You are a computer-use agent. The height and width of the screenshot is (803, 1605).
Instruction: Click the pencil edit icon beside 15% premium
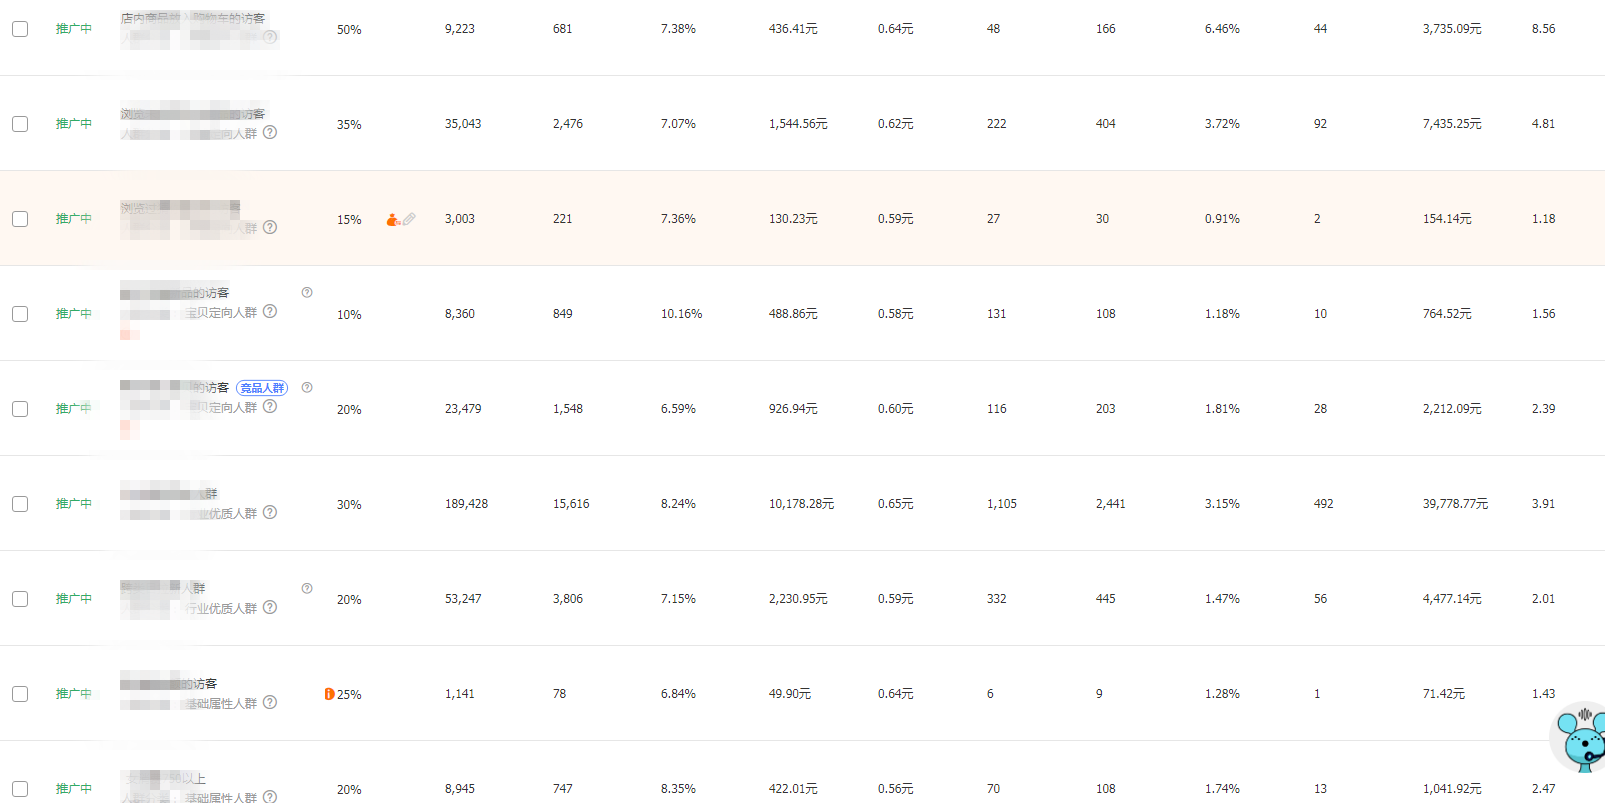click(x=409, y=219)
